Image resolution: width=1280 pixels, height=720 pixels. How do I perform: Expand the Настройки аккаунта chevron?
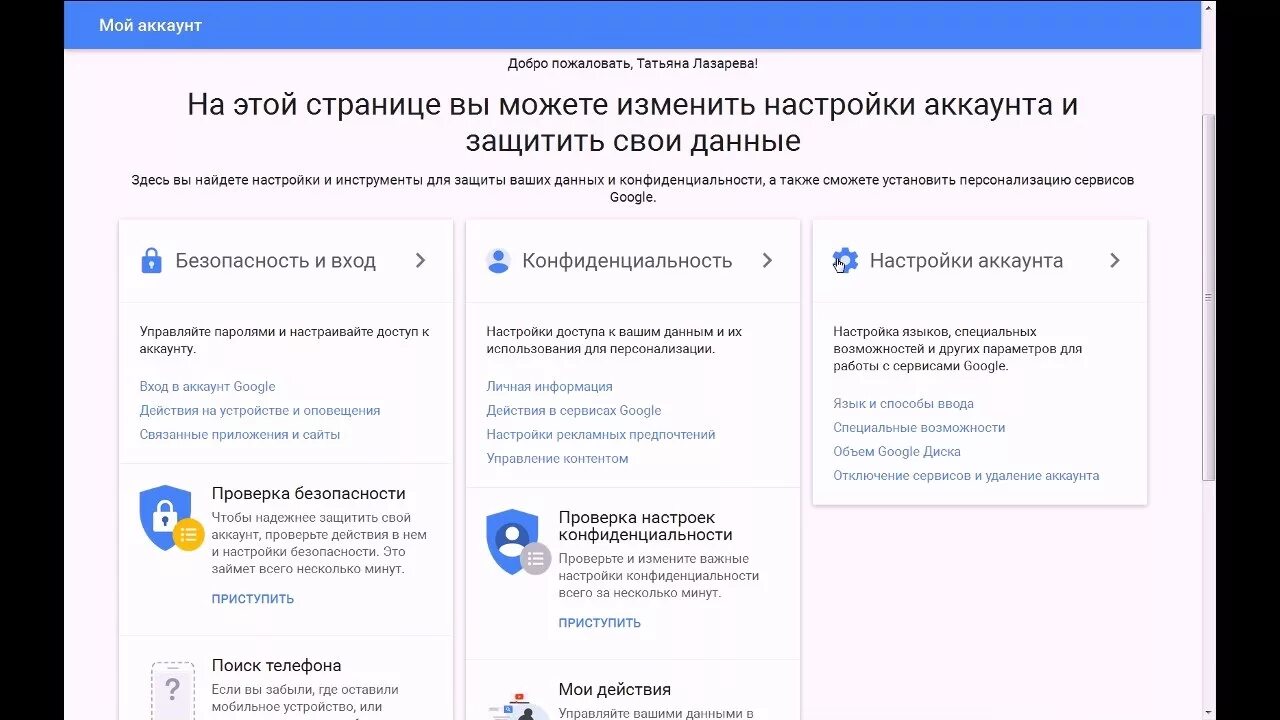pyautogui.click(x=1115, y=260)
